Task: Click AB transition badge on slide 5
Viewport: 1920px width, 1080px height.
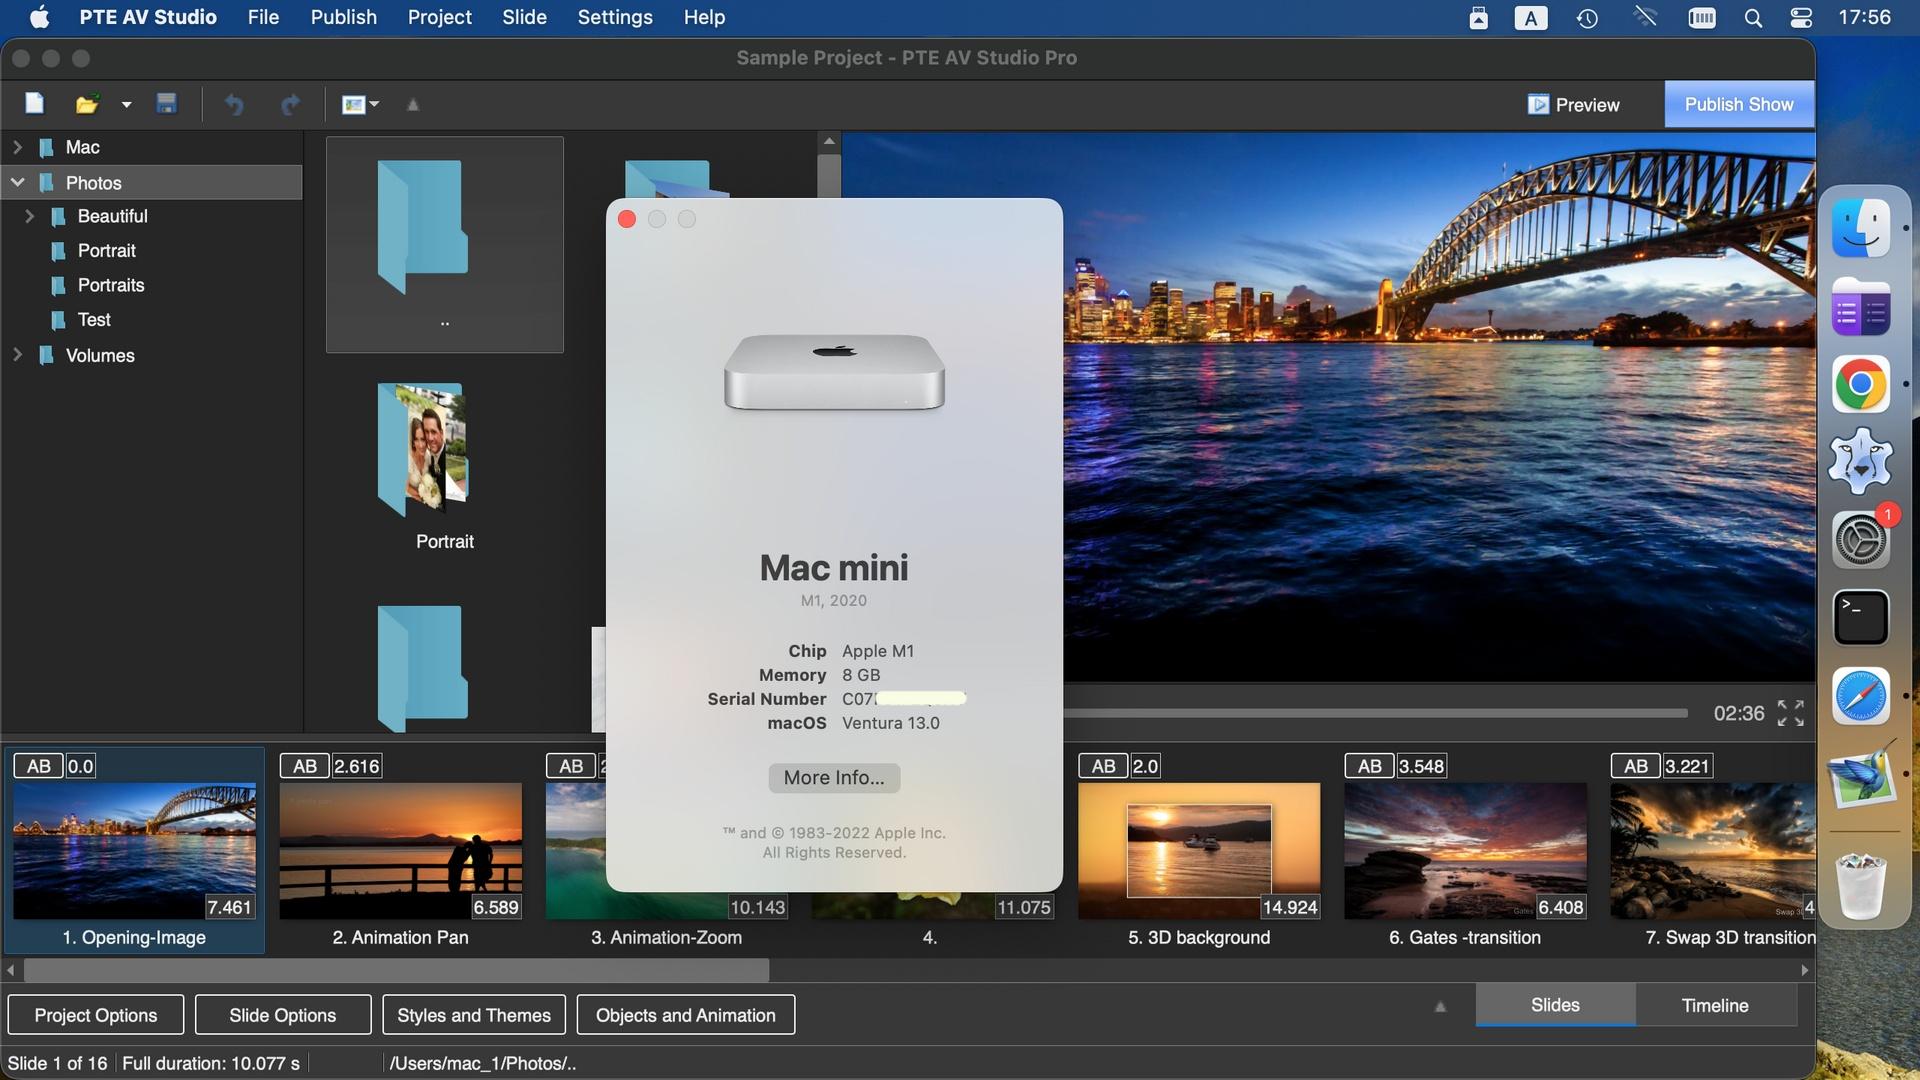Action: click(x=1103, y=766)
